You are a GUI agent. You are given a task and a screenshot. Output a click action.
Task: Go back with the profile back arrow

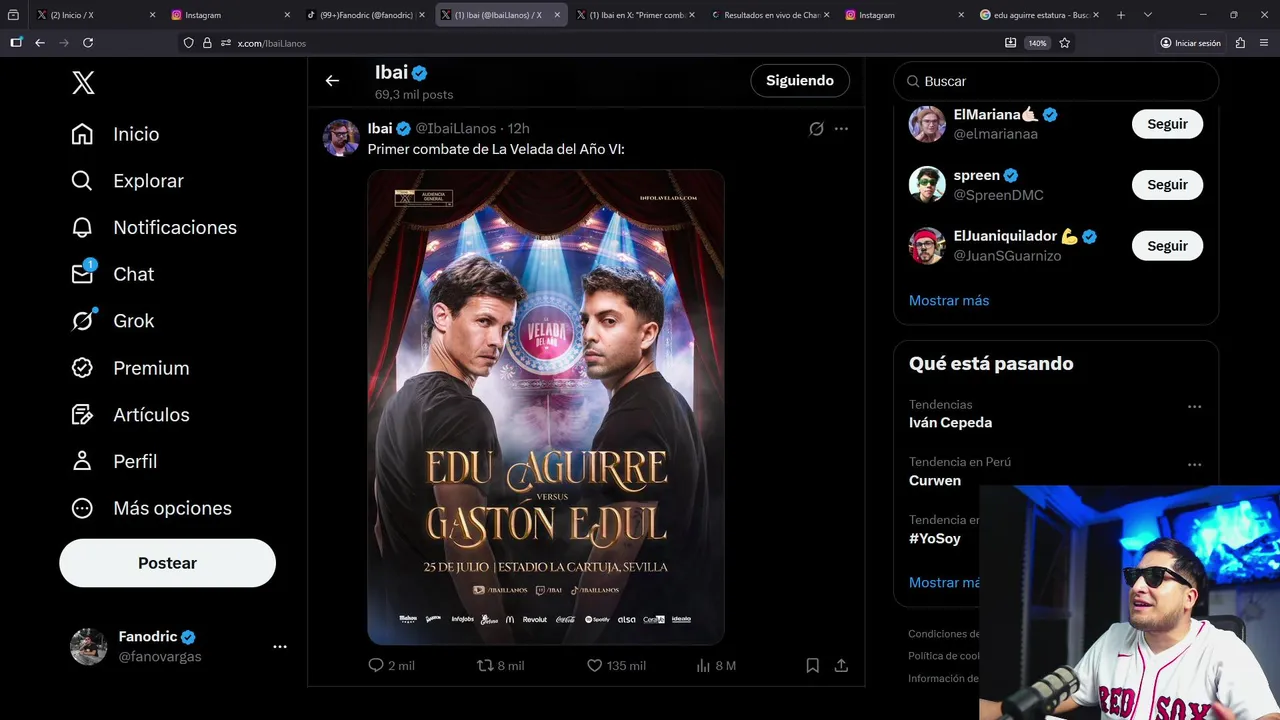(x=332, y=81)
